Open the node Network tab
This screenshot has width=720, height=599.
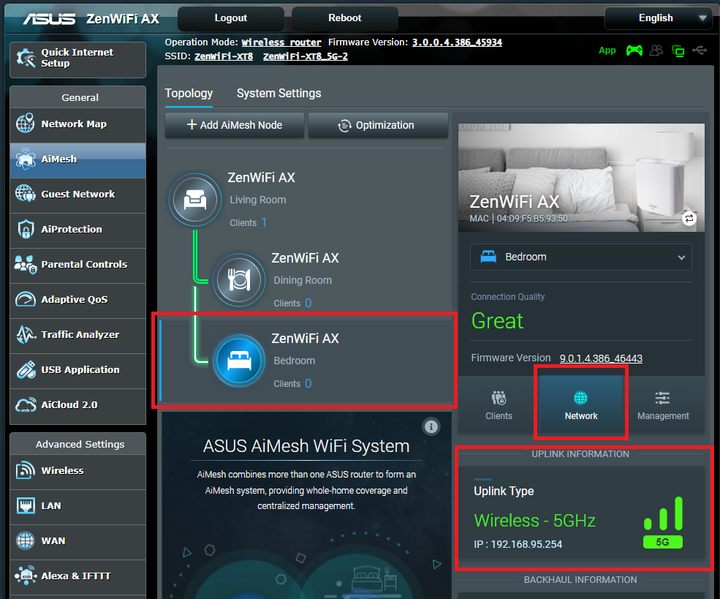pos(581,405)
